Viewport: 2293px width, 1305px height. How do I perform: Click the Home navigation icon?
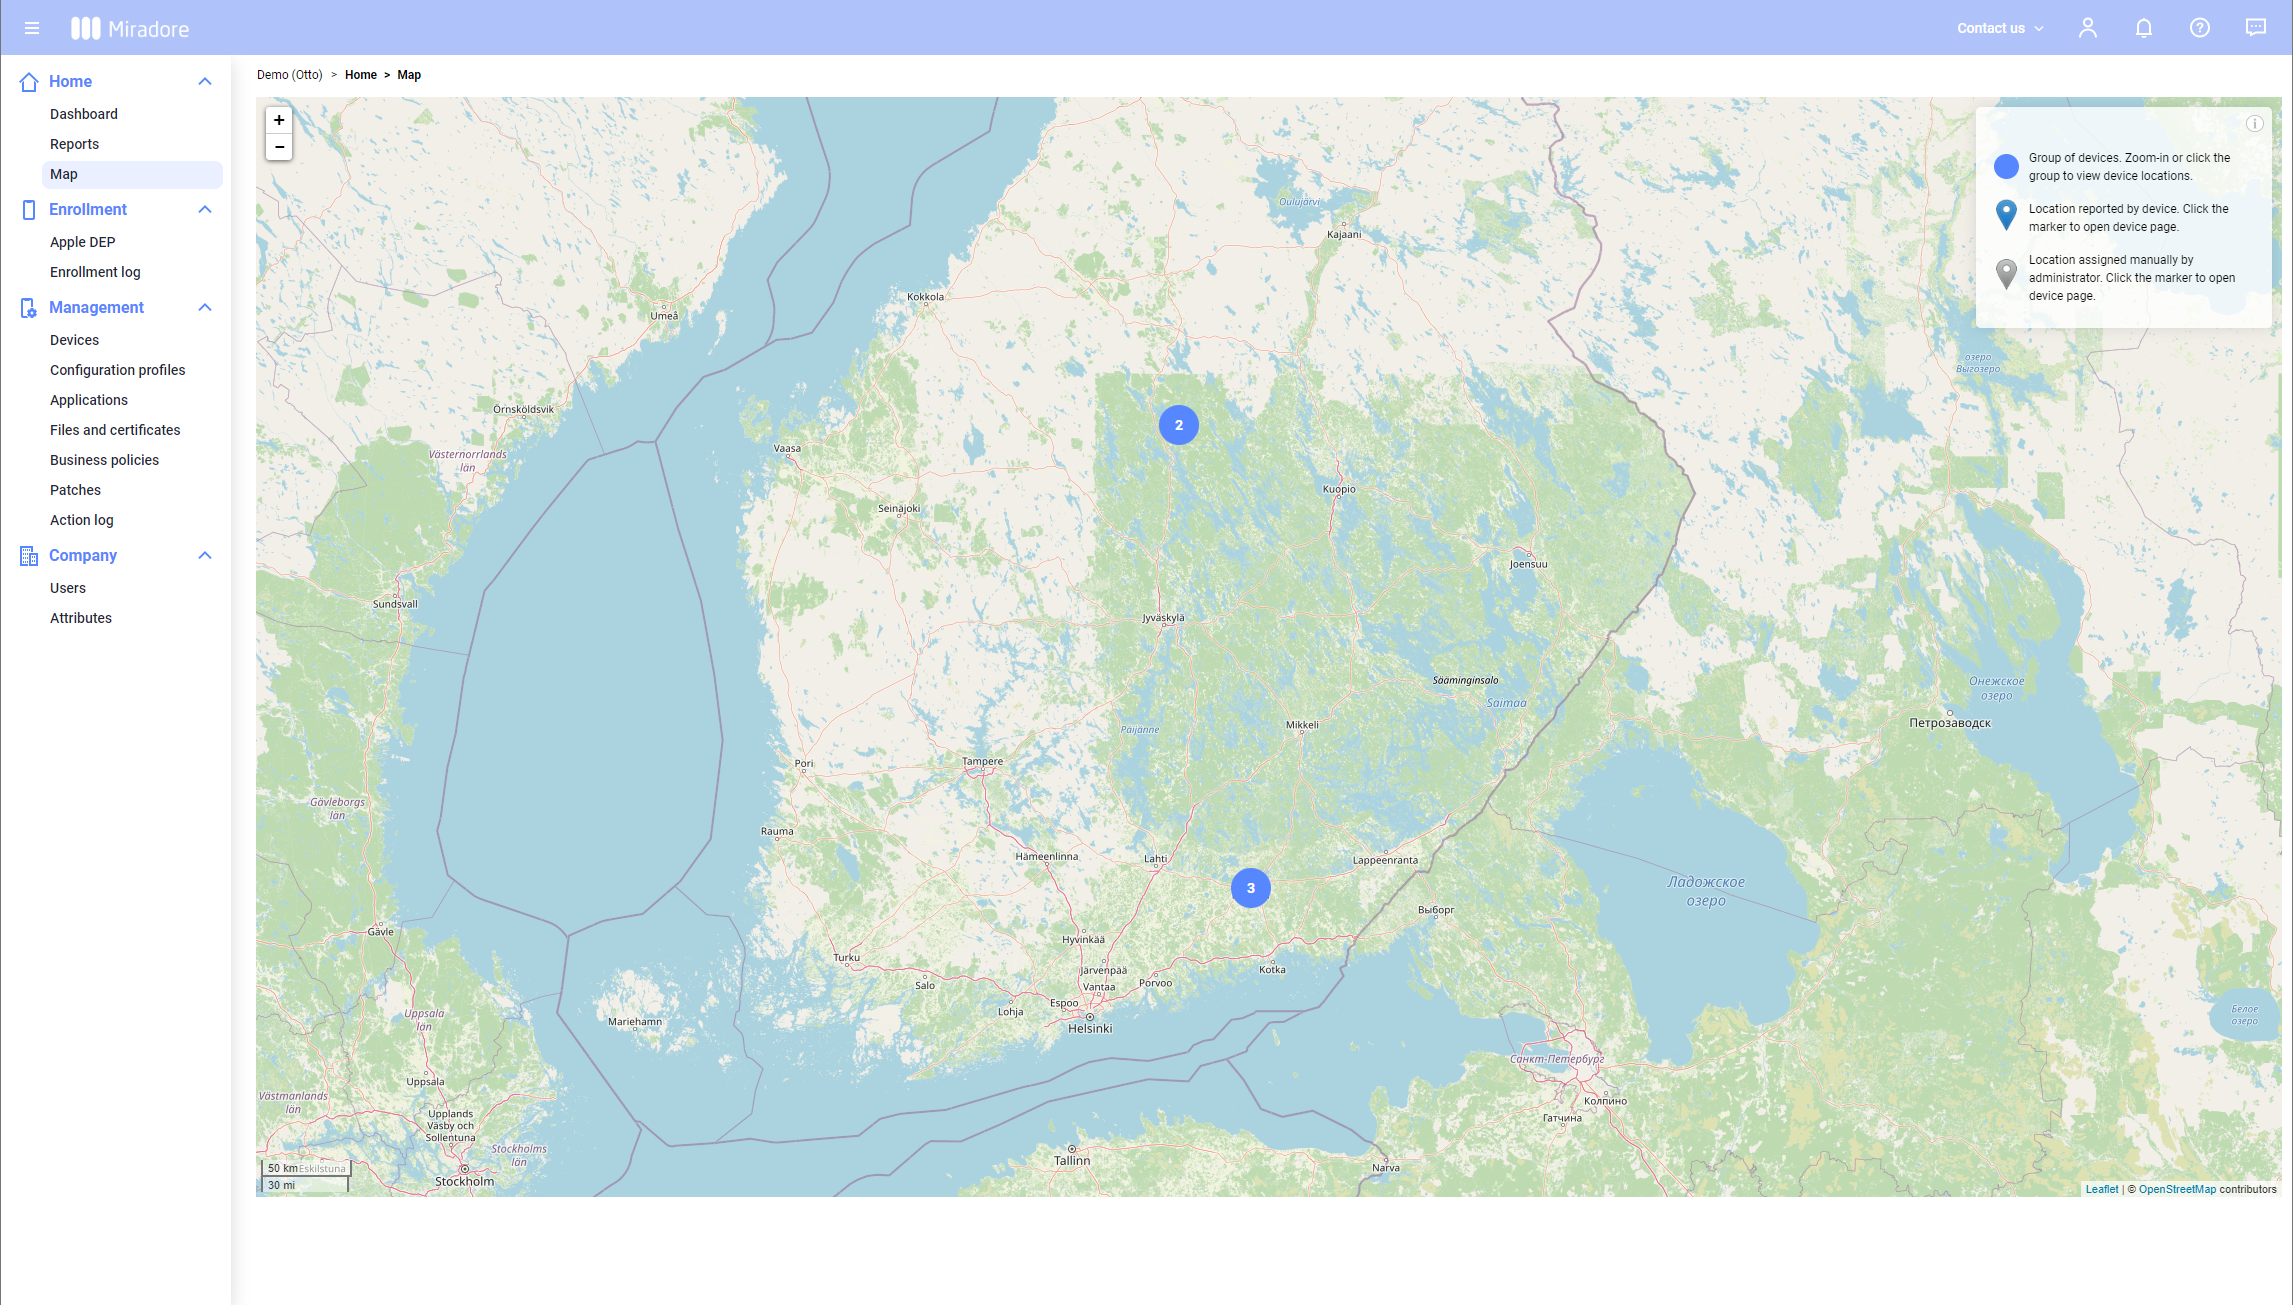28,82
